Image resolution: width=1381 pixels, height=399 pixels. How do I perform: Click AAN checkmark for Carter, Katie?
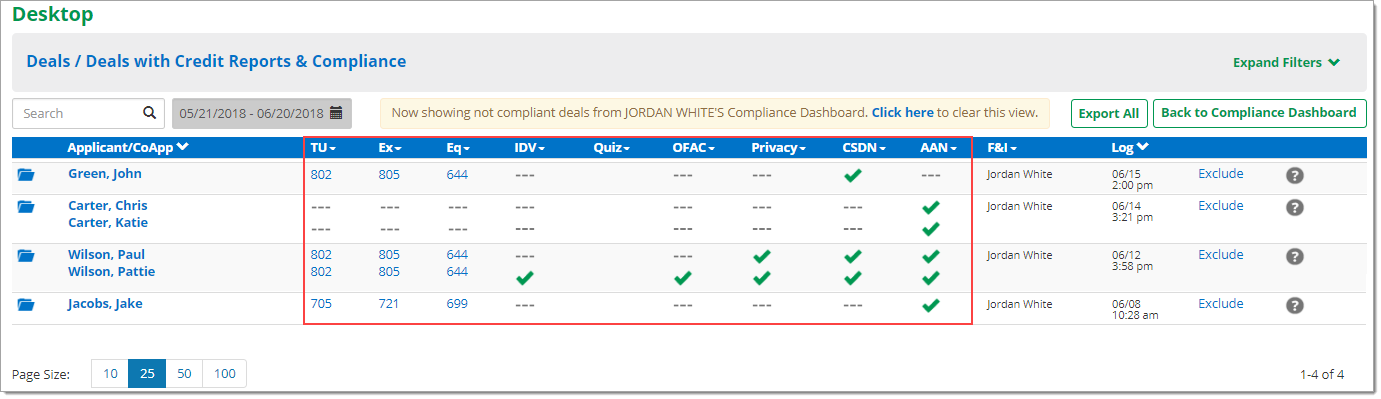click(931, 229)
